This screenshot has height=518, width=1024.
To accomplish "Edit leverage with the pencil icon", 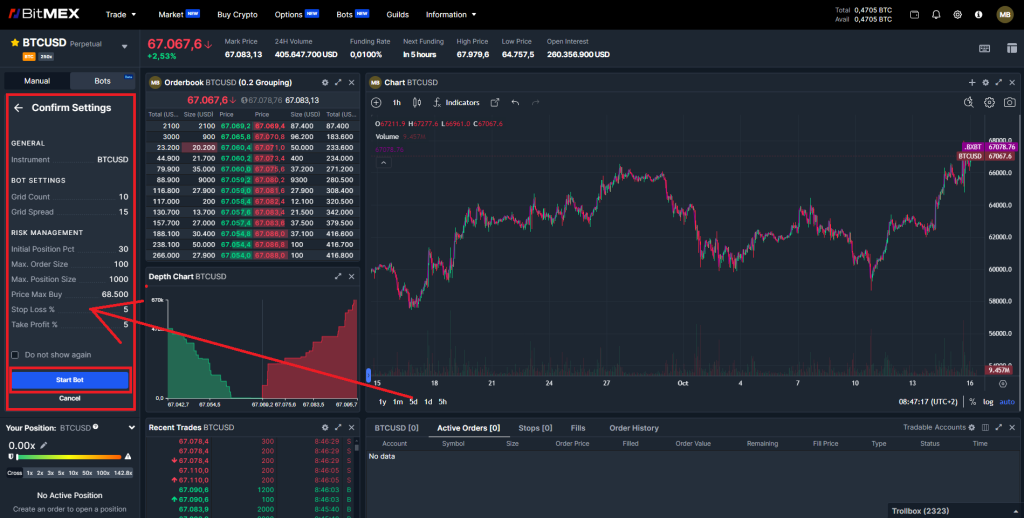I will coord(43,446).
